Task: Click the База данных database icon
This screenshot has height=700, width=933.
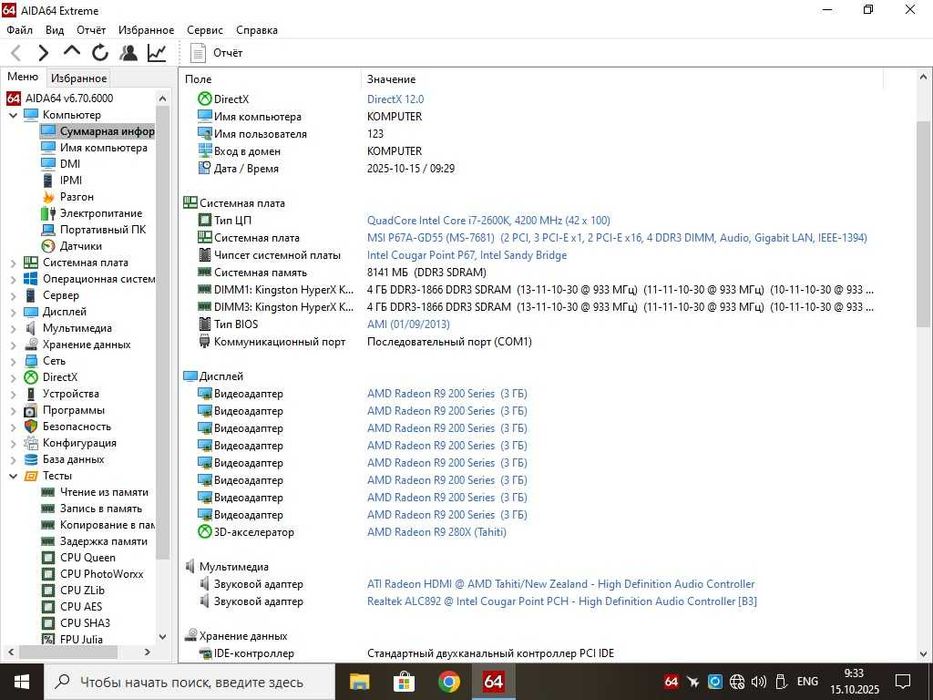Action: coord(31,460)
